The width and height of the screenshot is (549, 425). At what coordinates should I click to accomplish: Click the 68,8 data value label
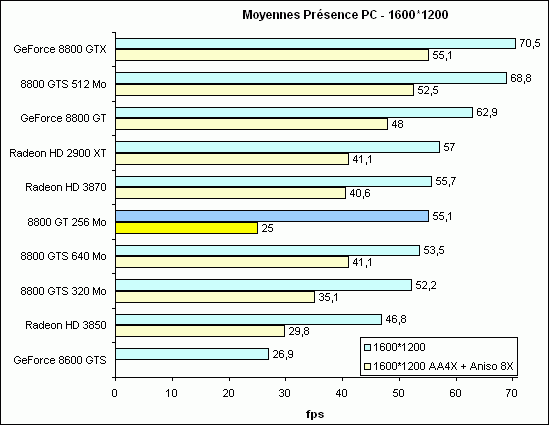521,78
